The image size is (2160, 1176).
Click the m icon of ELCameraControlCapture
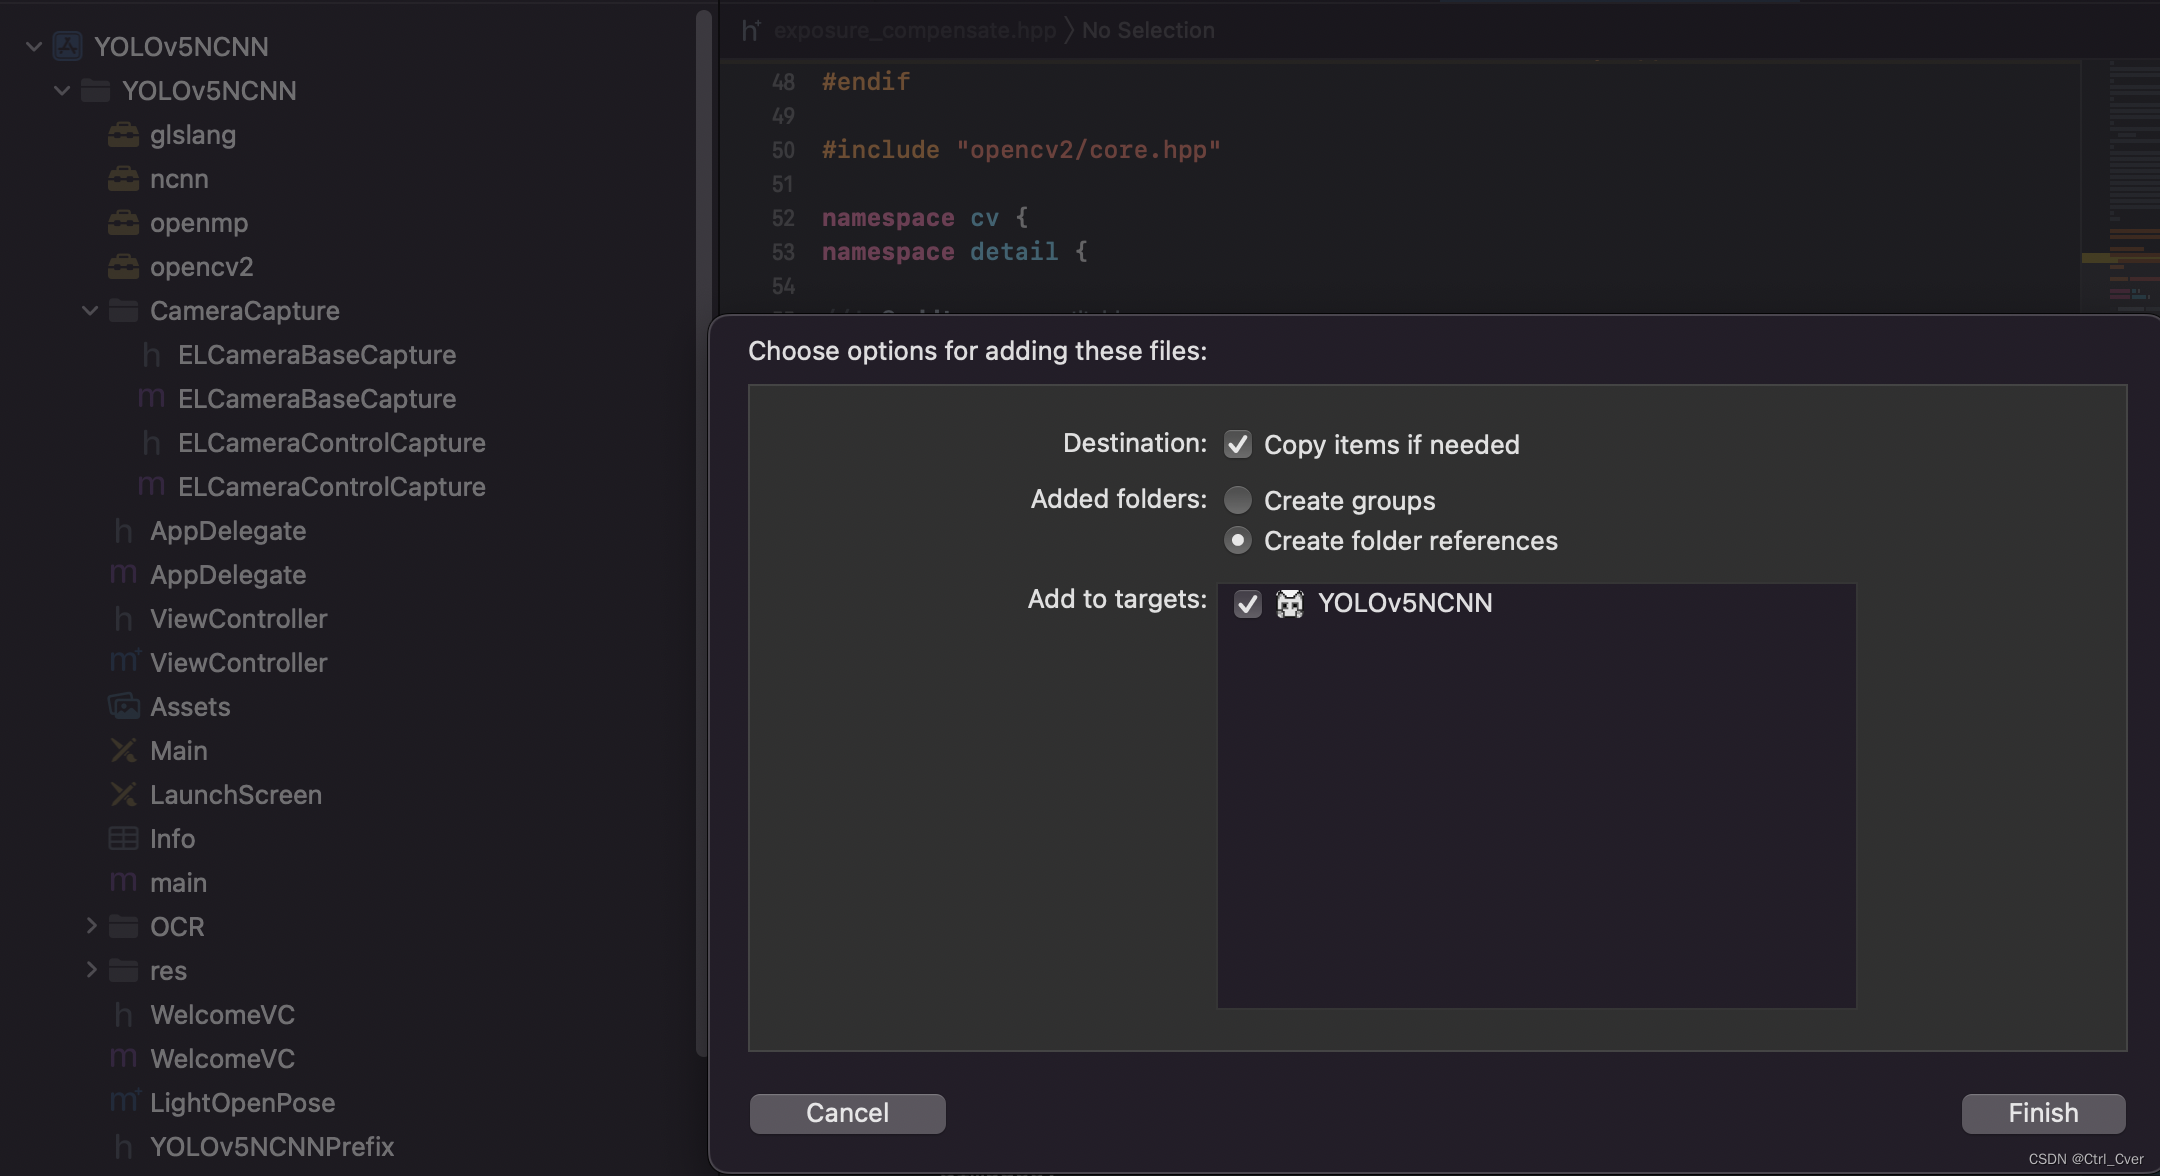(x=151, y=486)
